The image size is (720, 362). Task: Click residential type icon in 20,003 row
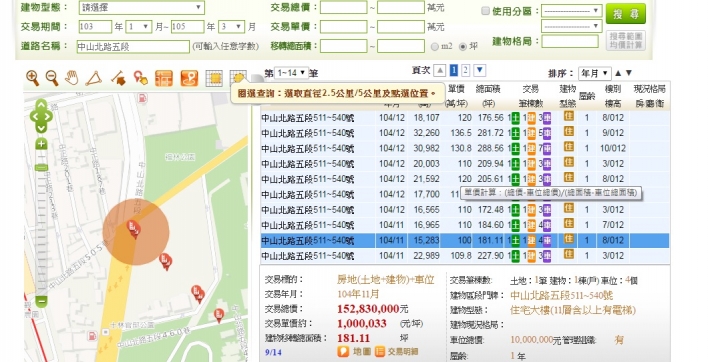tap(569, 162)
